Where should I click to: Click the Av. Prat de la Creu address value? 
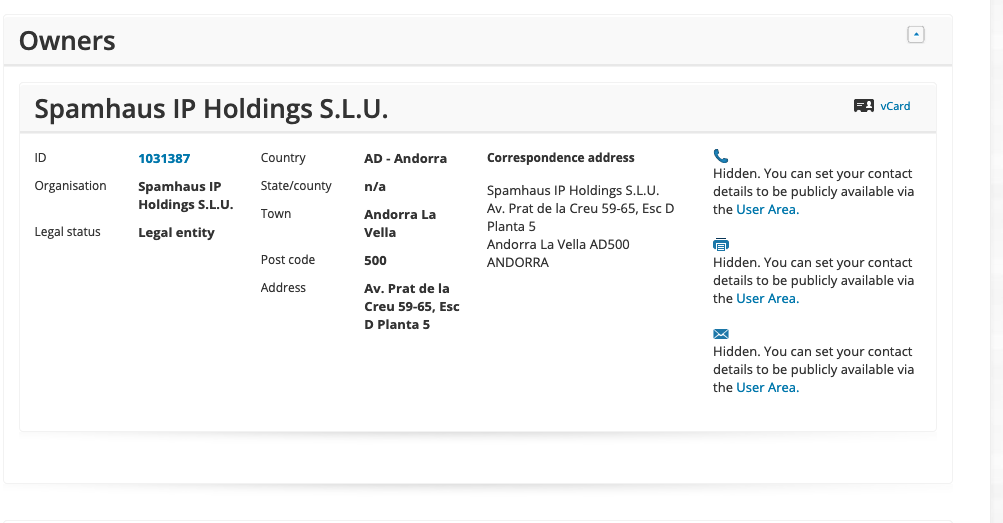[x=412, y=306]
